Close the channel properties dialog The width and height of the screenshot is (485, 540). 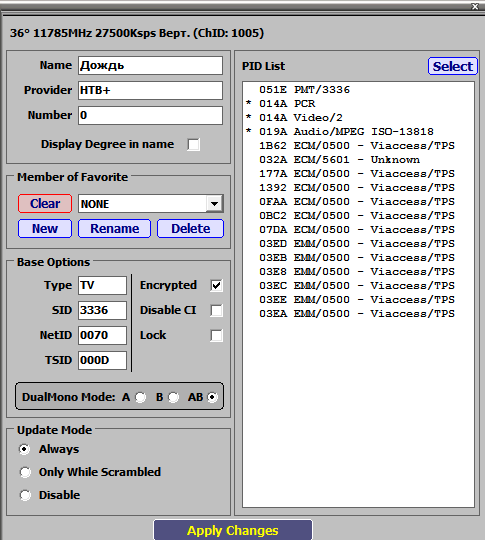coord(475,6)
